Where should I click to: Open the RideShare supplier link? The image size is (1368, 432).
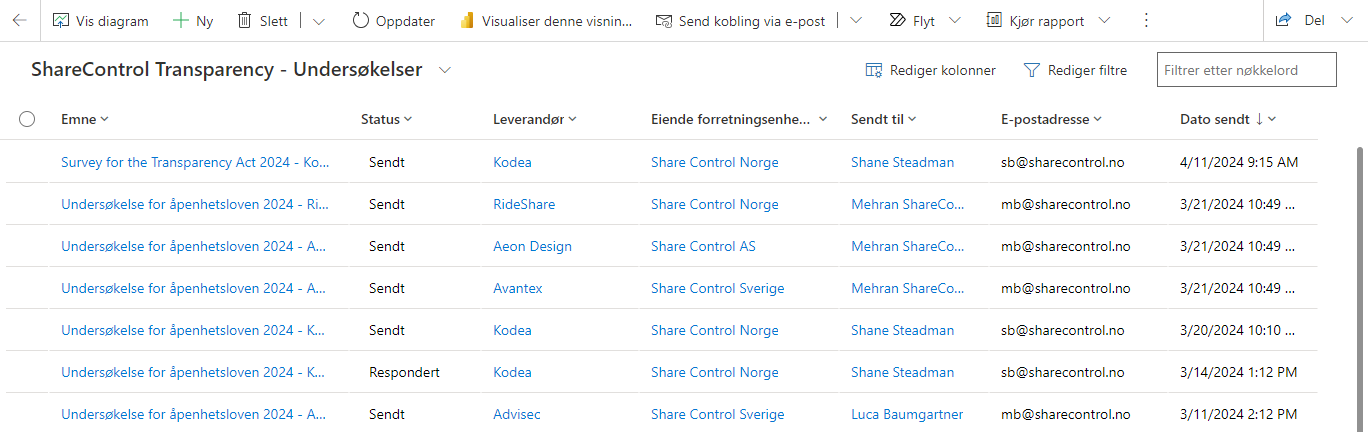524,204
